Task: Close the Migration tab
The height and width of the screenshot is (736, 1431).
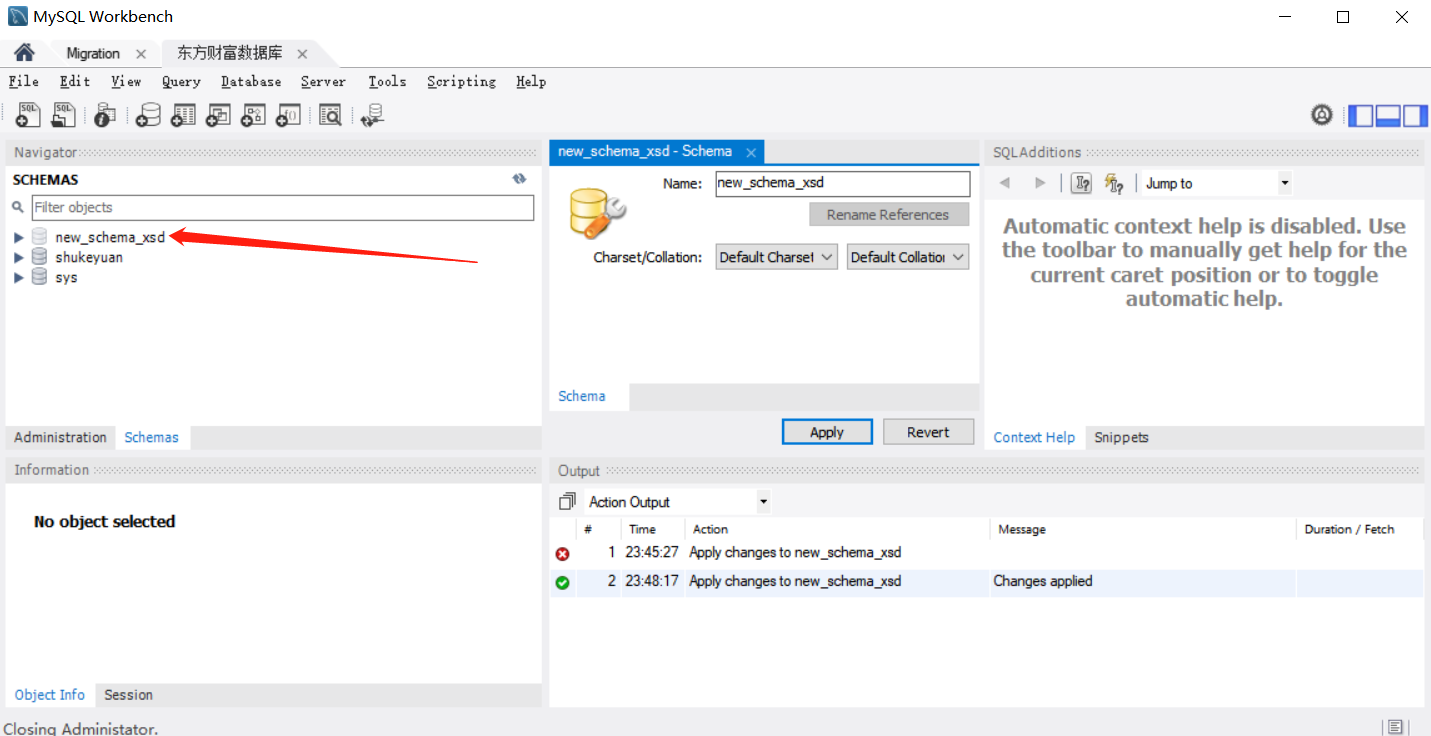Action: (141, 54)
